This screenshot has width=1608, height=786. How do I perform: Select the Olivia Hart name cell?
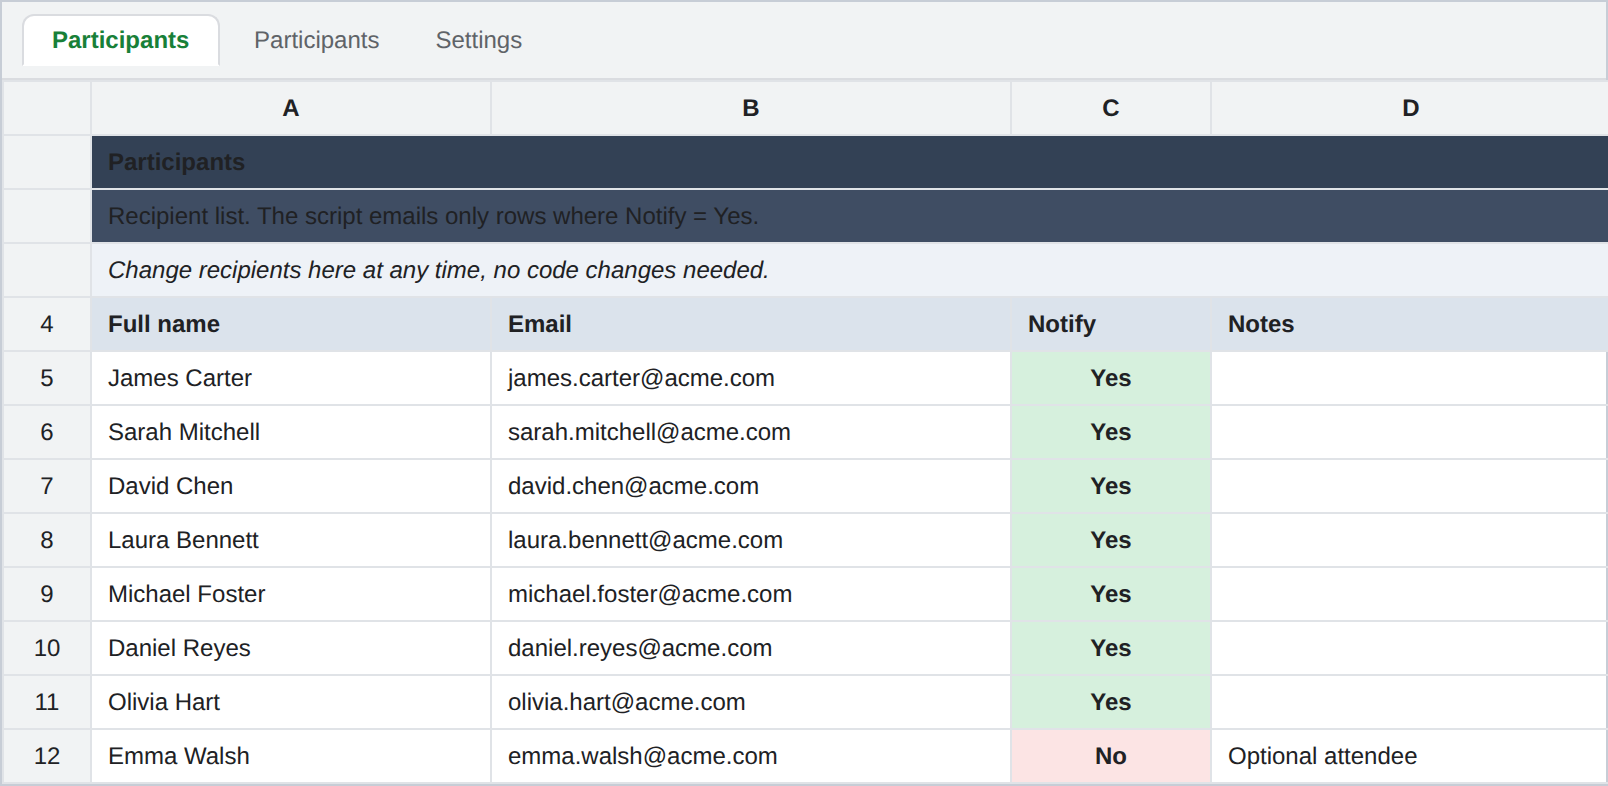coord(291,702)
